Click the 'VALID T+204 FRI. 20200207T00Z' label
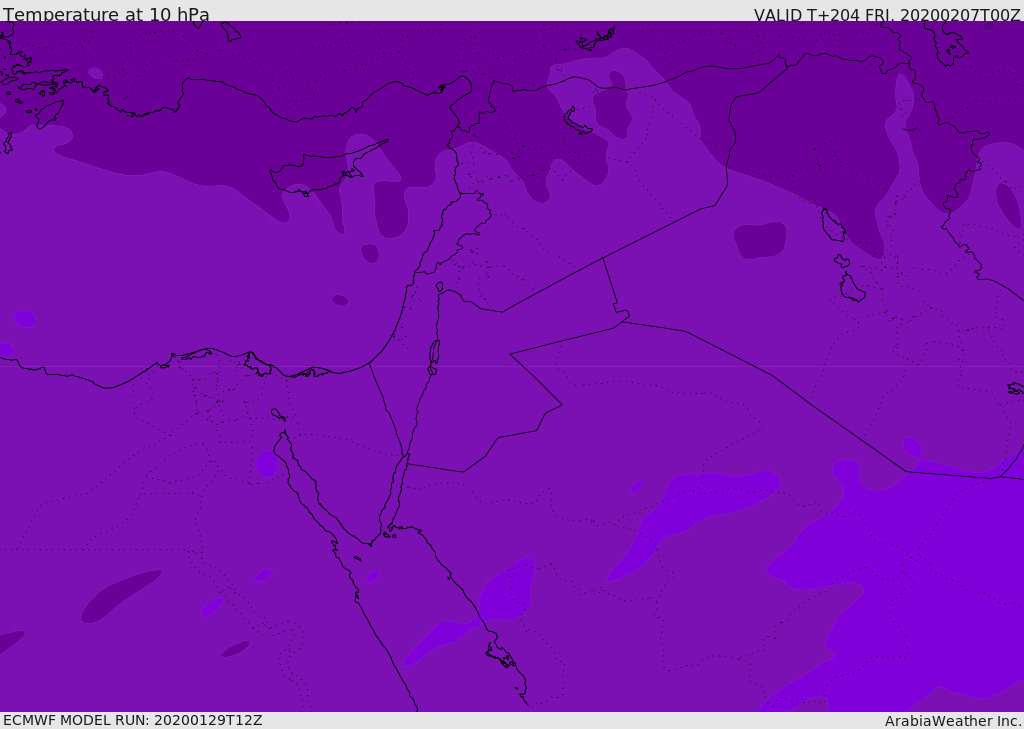The height and width of the screenshot is (729, 1024). tap(886, 14)
